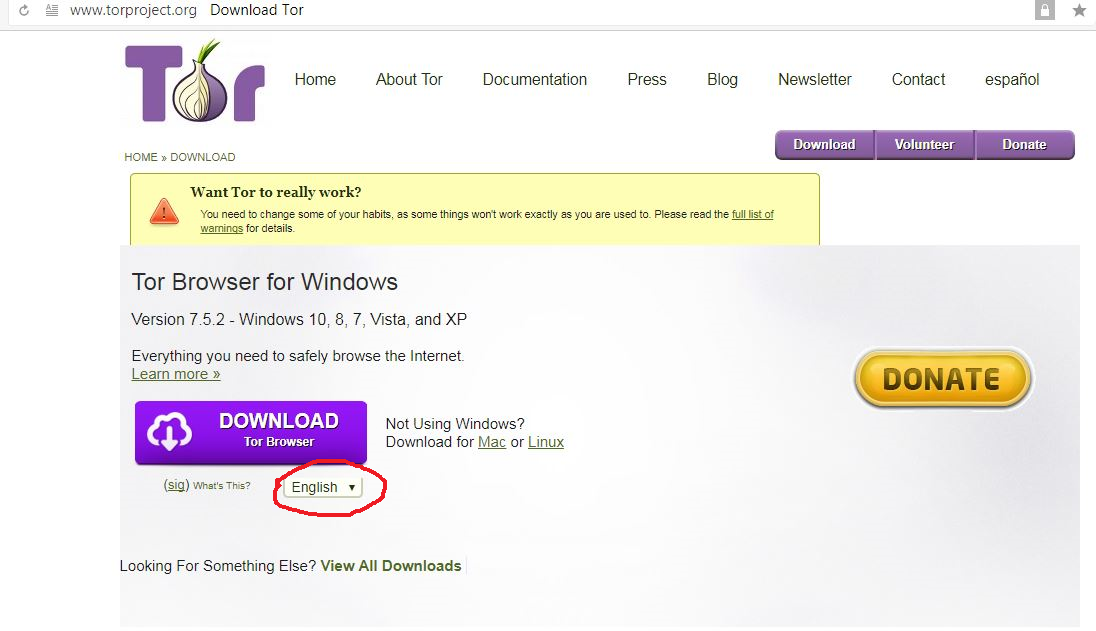Switch the site to español

point(1011,79)
